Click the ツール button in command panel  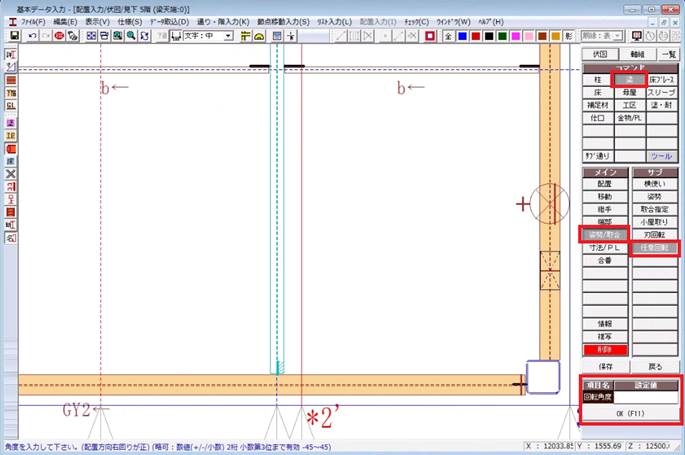point(662,156)
